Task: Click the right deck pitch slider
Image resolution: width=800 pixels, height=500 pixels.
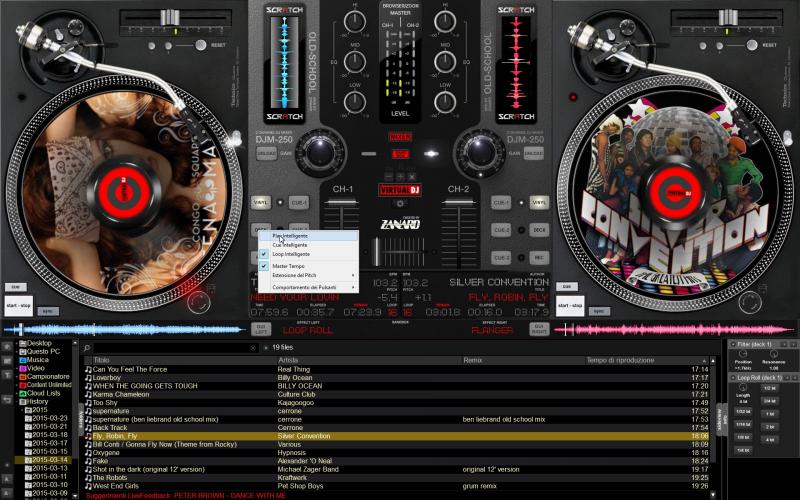Action: click(x=729, y=18)
